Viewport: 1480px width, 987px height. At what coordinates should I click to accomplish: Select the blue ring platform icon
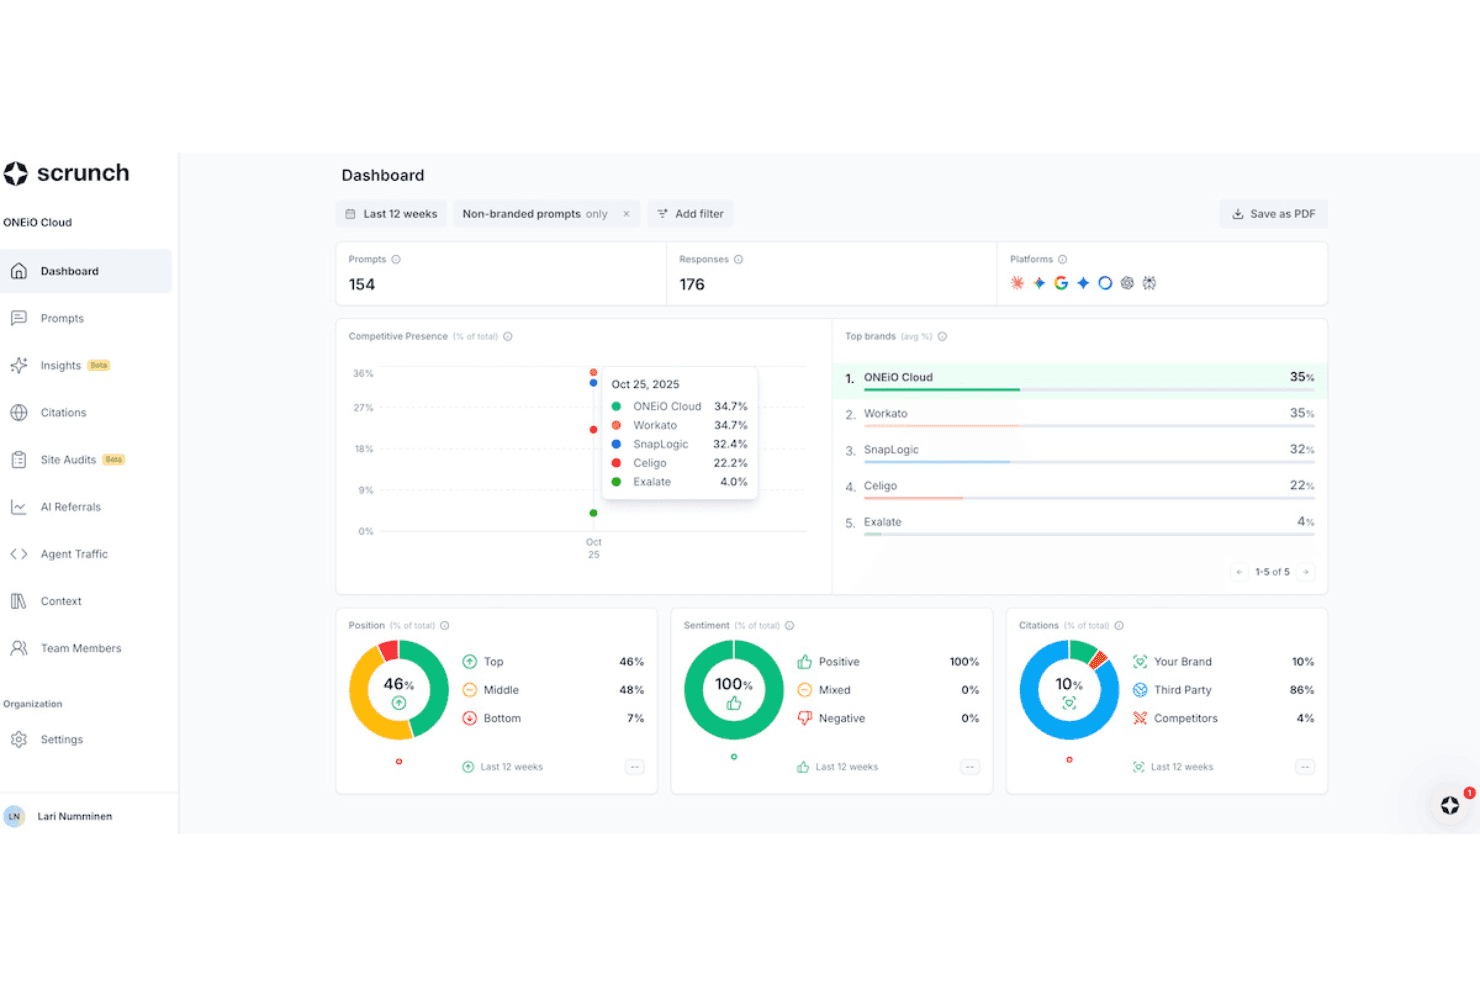point(1105,283)
